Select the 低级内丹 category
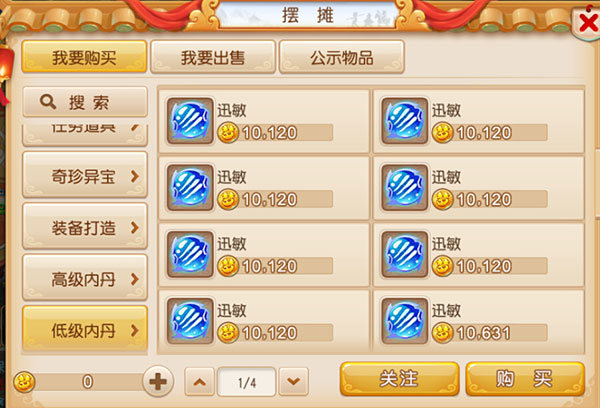The image size is (600, 408). pos(85,329)
